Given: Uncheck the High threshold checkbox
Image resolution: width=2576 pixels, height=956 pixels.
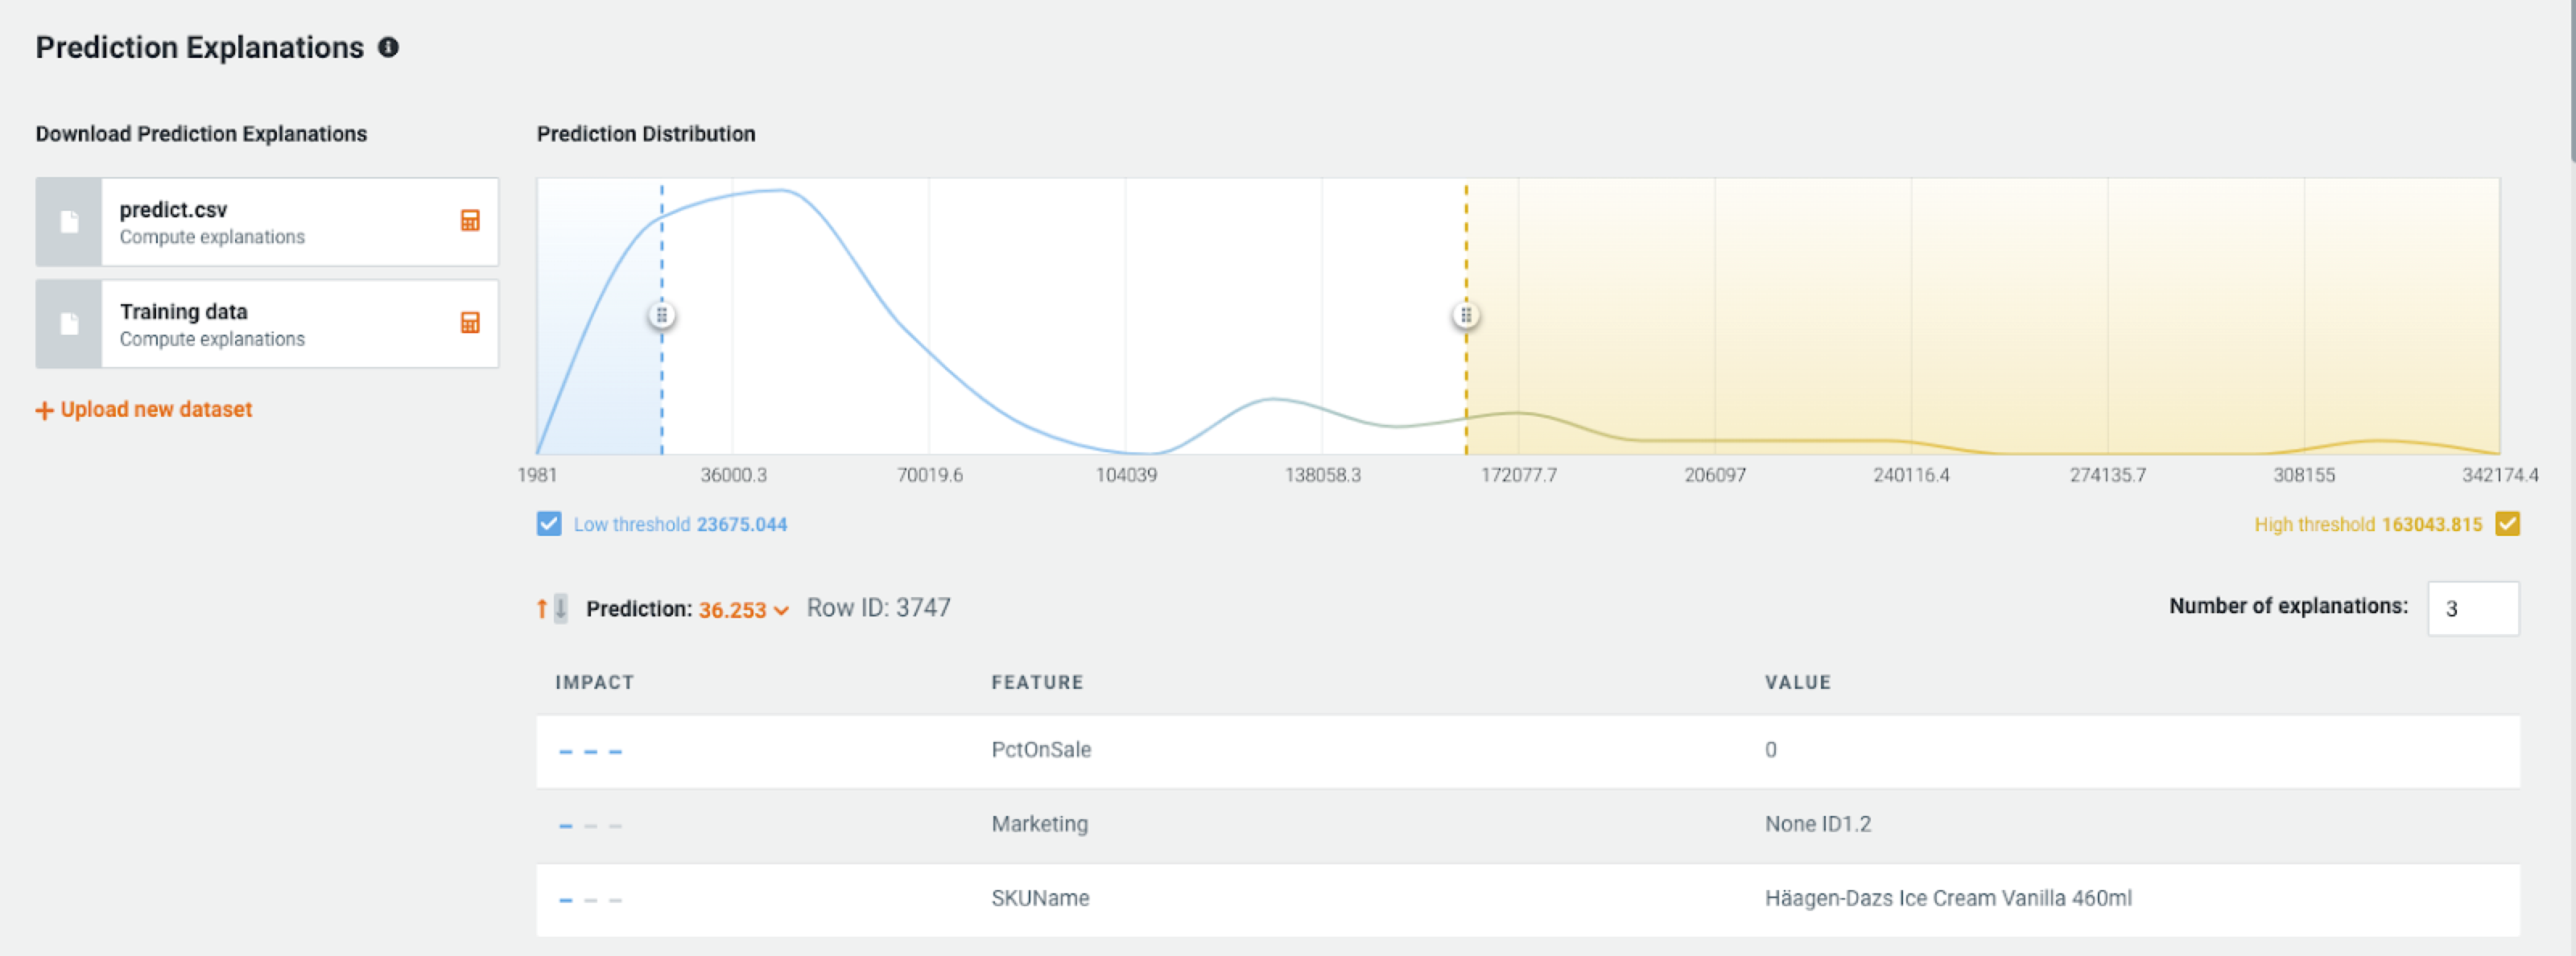Looking at the screenshot, I should click(2507, 524).
